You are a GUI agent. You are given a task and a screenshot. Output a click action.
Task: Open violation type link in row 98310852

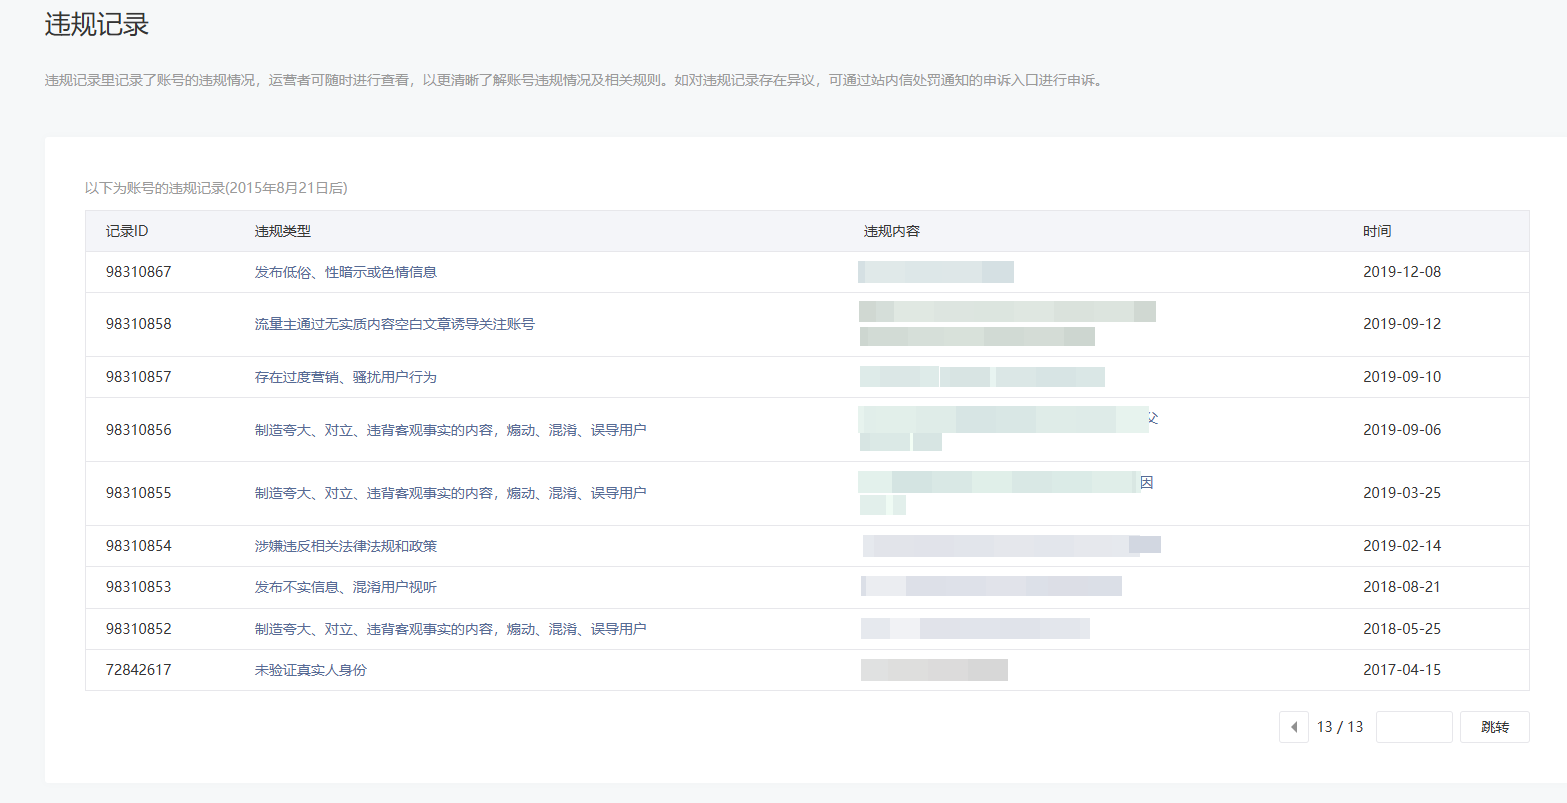451,629
